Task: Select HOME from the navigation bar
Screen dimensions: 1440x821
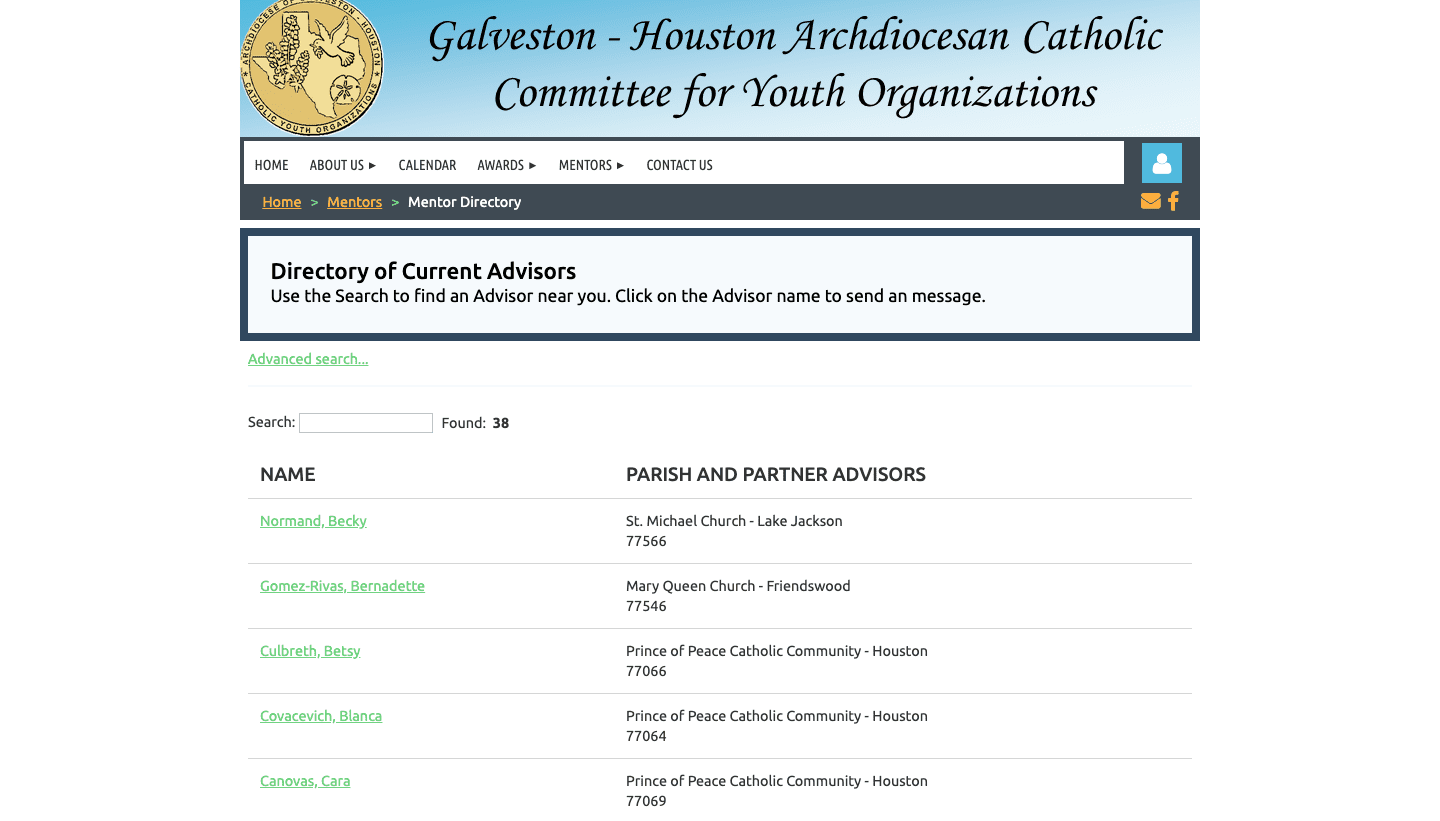Action: pos(271,164)
